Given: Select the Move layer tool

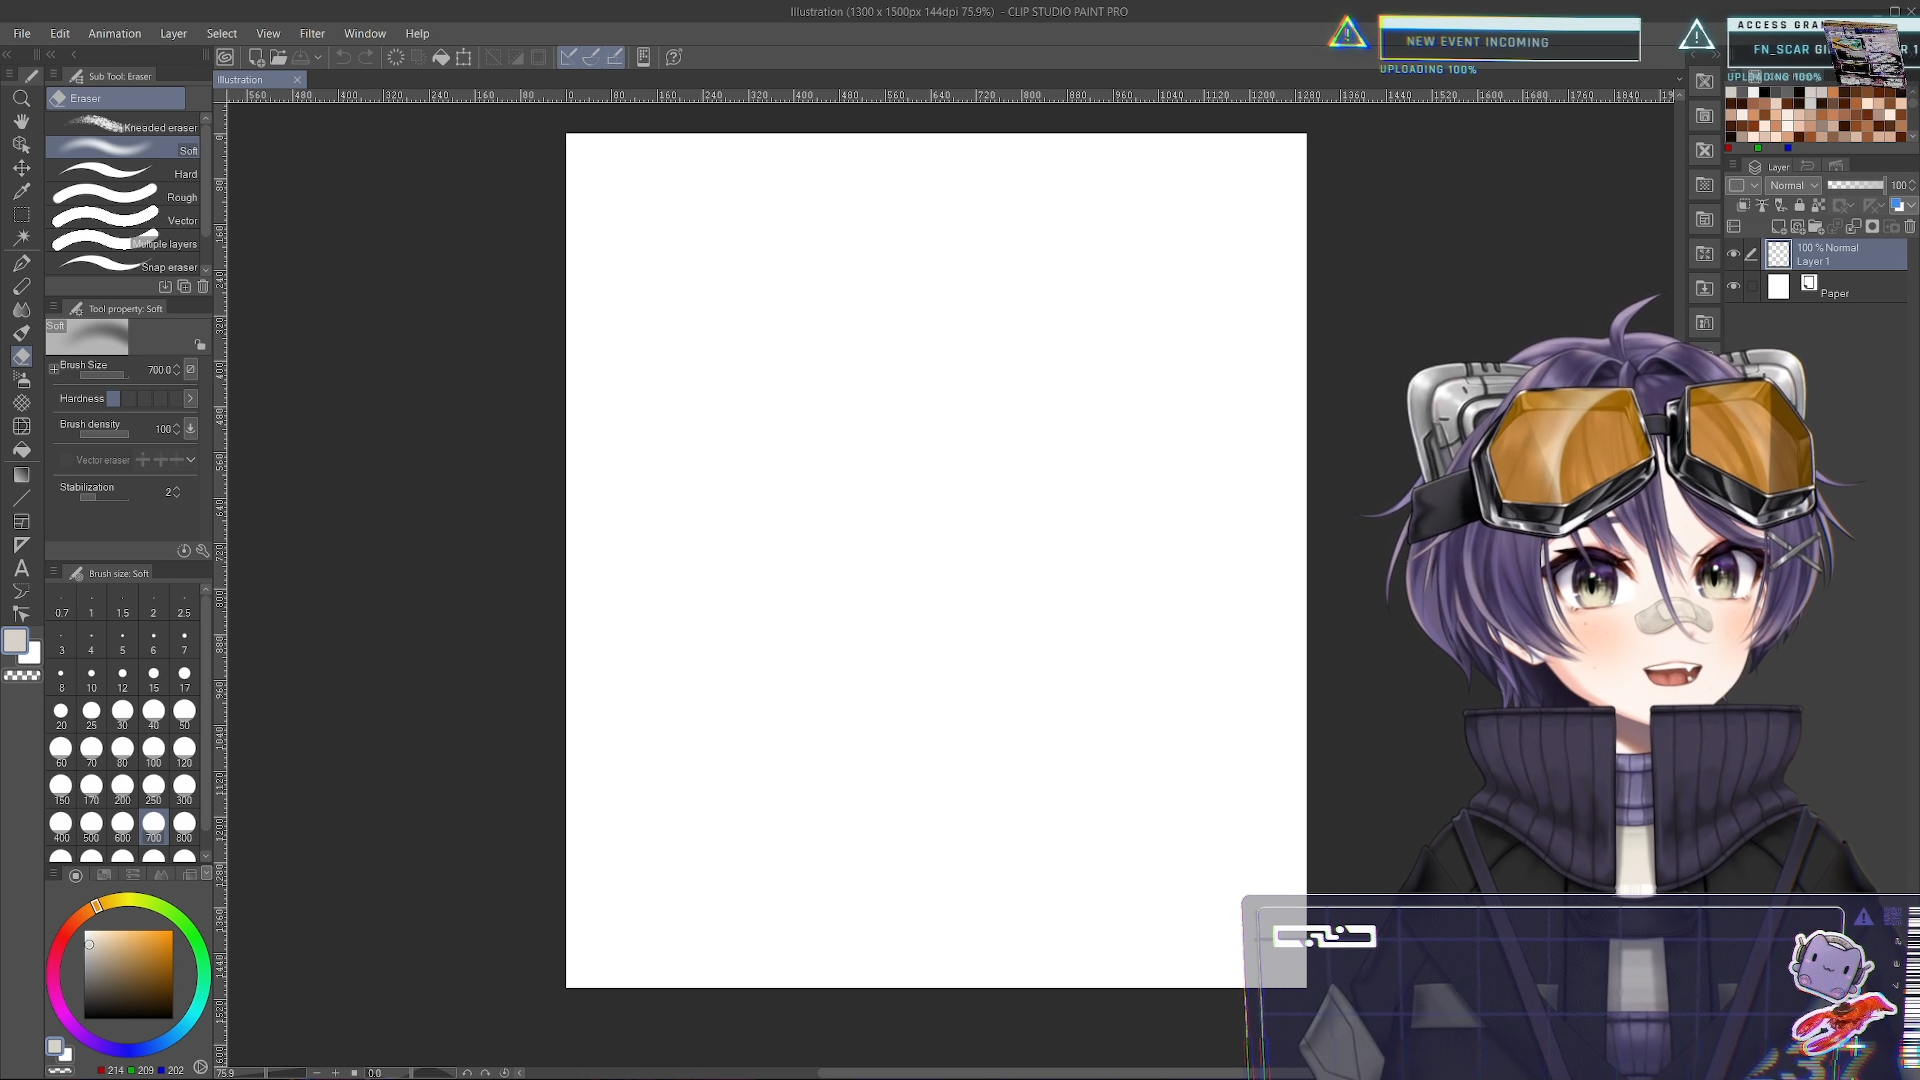Looking at the screenshot, I should [21, 168].
